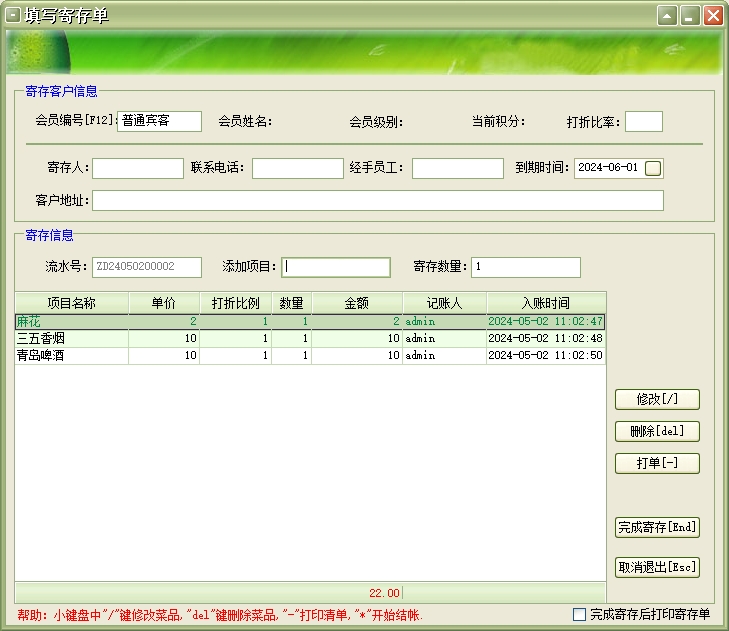Focus the 会员编号 member ID field
The image size is (729, 631).
click(x=159, y=121)
